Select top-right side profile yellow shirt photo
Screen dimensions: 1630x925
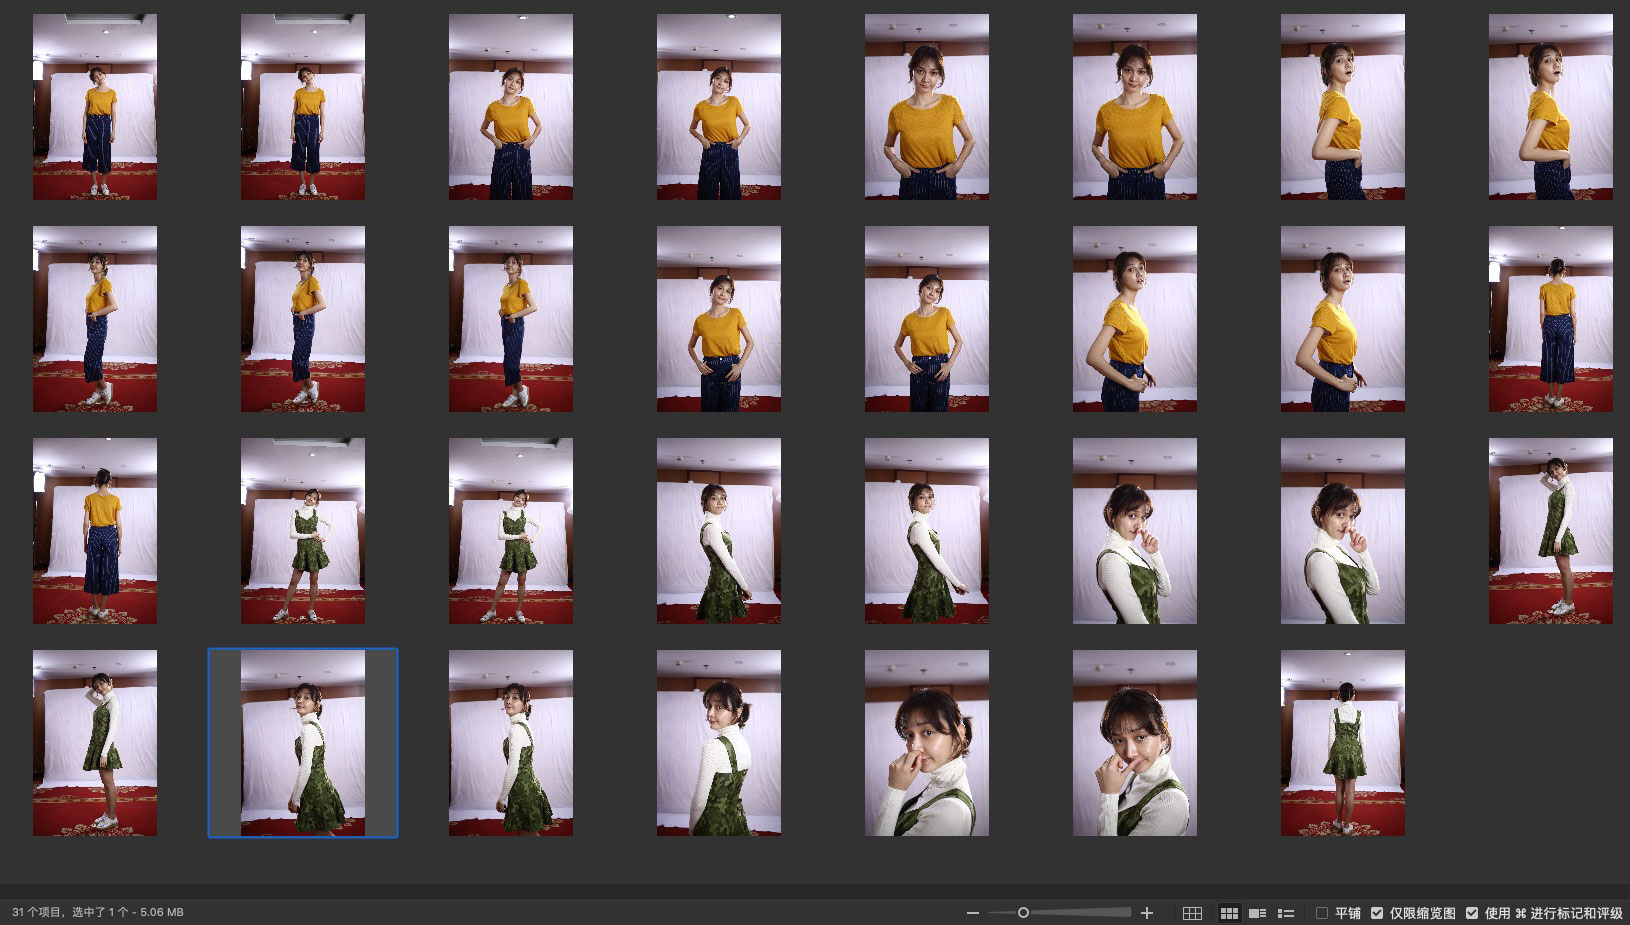point(1550,107)
